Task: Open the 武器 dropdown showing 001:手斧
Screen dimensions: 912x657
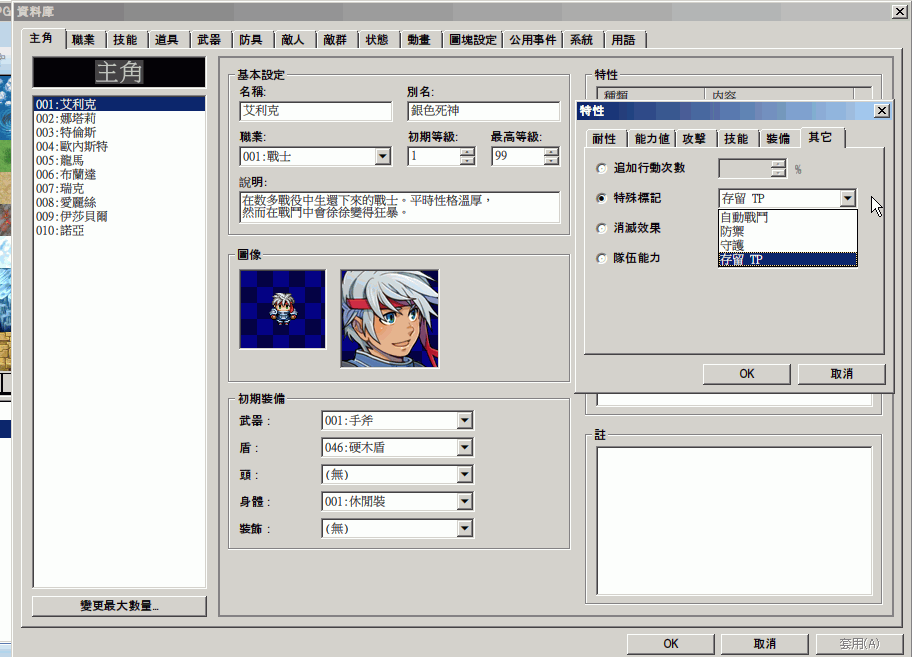Action: pyautogui.click(x=464, y=420)
